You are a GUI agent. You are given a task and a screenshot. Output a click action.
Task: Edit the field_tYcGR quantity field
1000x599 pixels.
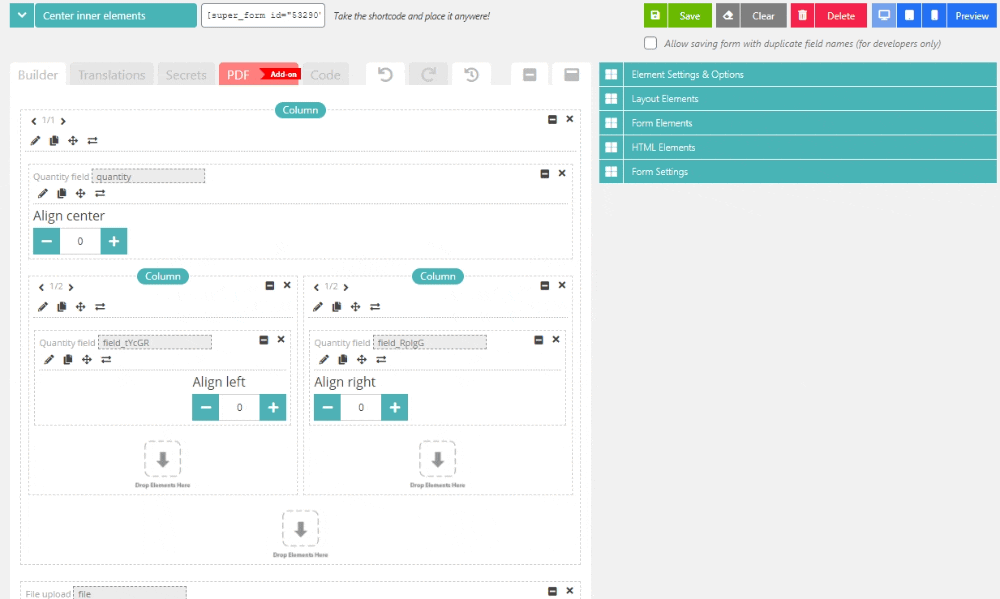click(x=48, y=360)
